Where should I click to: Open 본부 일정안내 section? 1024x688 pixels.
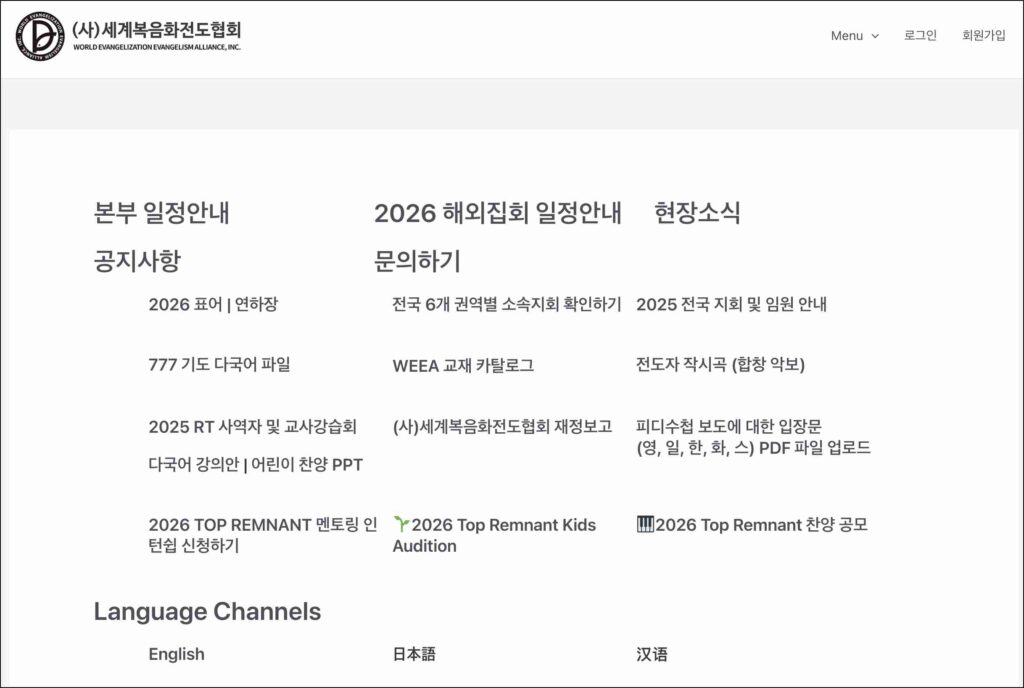(162, 213)
